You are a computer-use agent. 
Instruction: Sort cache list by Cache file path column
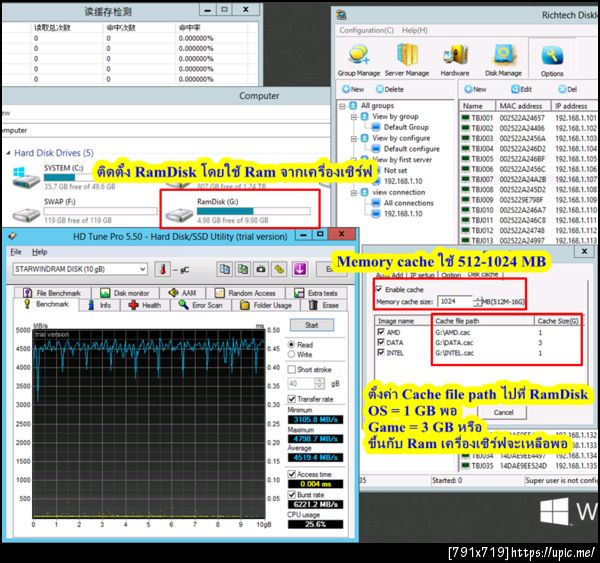(483, 321)
